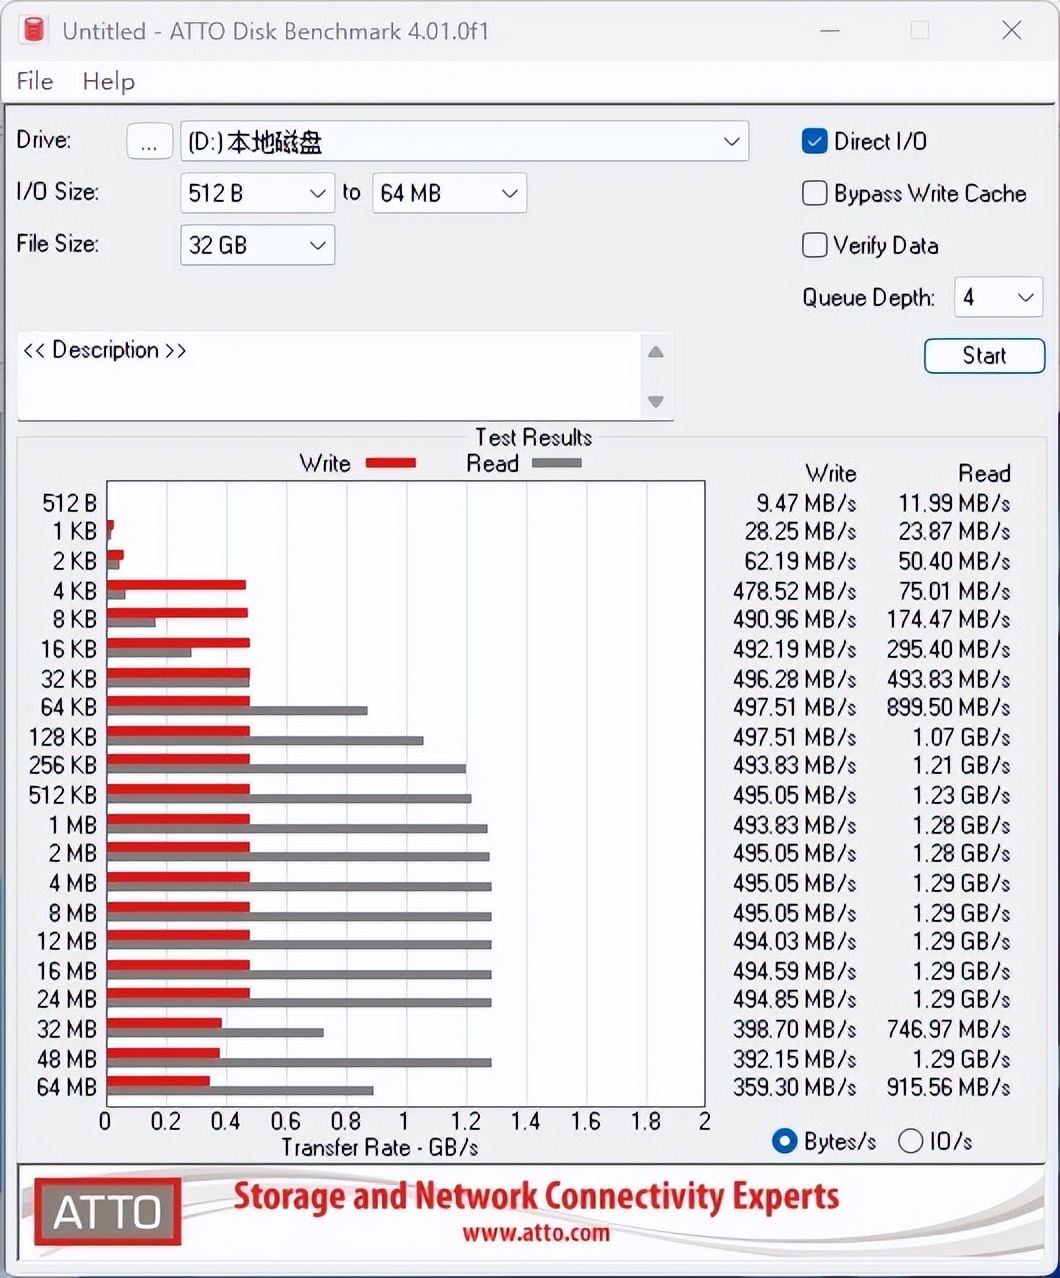
Task: Open the maximum I/O Size 64 MB dropdown
Action: [449, 193]
